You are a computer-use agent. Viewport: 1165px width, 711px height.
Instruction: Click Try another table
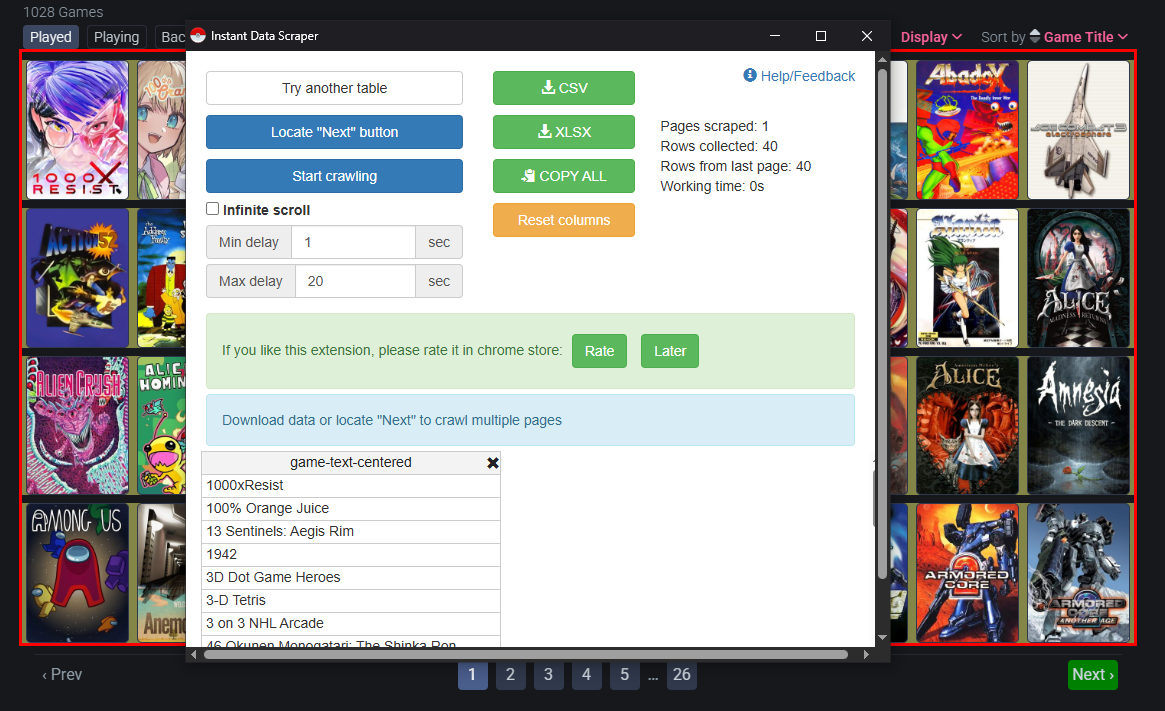pos(334,88)
